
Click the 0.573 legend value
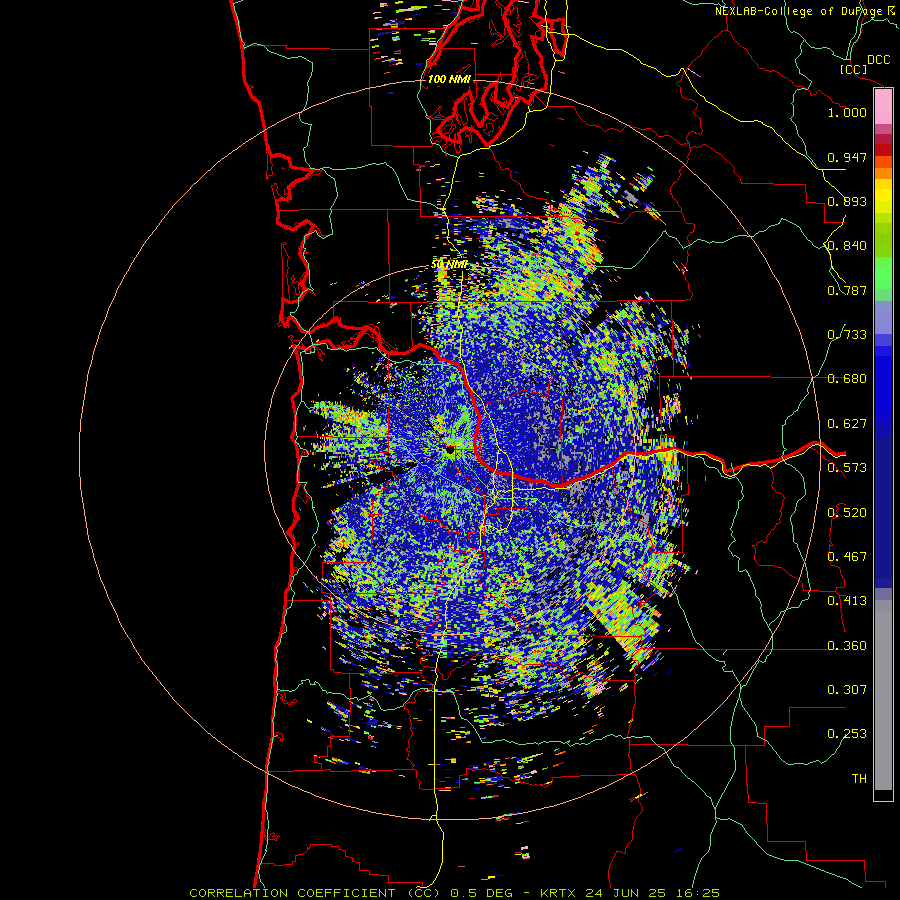(x=847, y=468)
